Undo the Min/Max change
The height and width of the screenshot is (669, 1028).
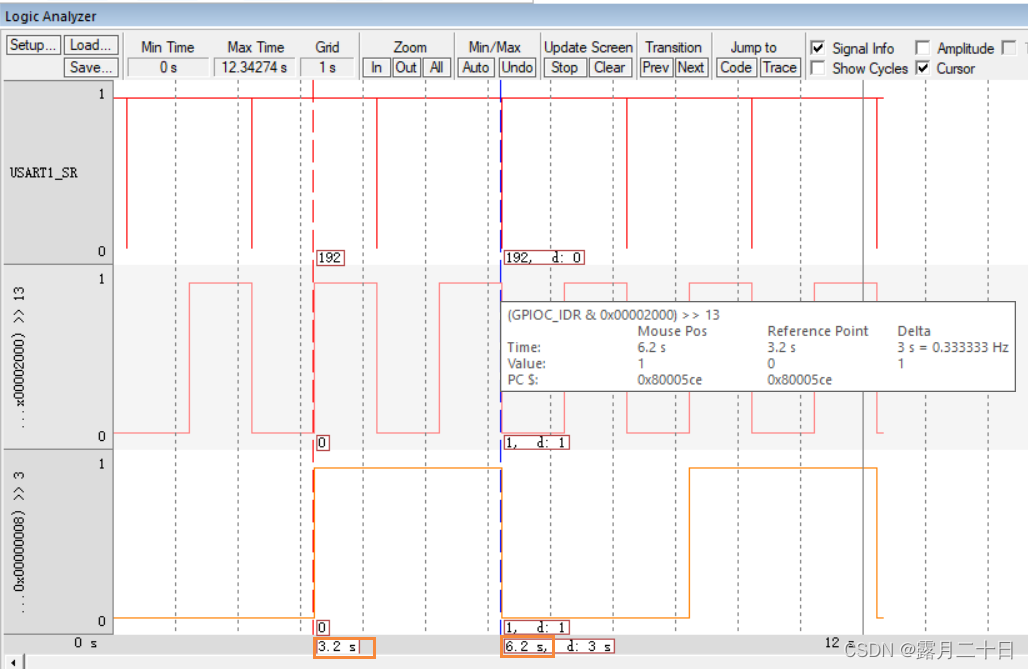(517, 68)
